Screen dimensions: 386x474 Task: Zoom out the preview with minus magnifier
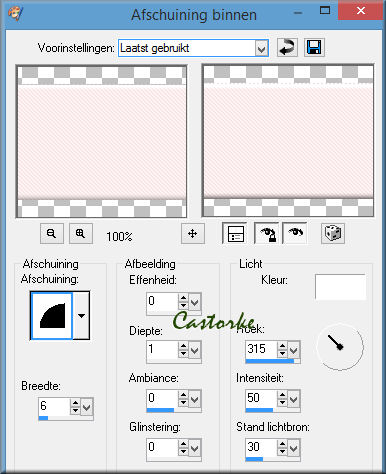tap(52, 233)
